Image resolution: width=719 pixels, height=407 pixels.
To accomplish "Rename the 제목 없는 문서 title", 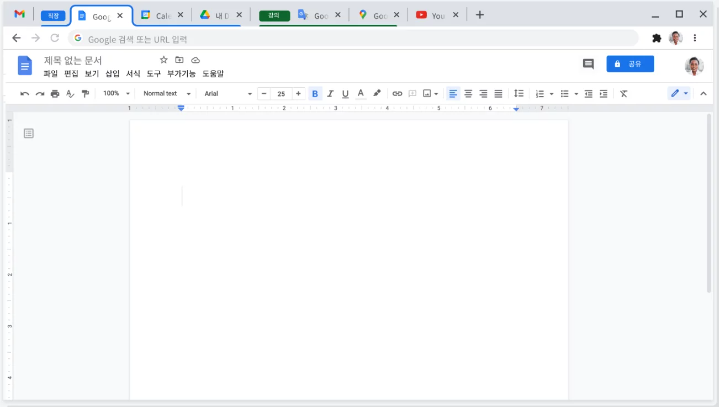I will click(73, 60).
